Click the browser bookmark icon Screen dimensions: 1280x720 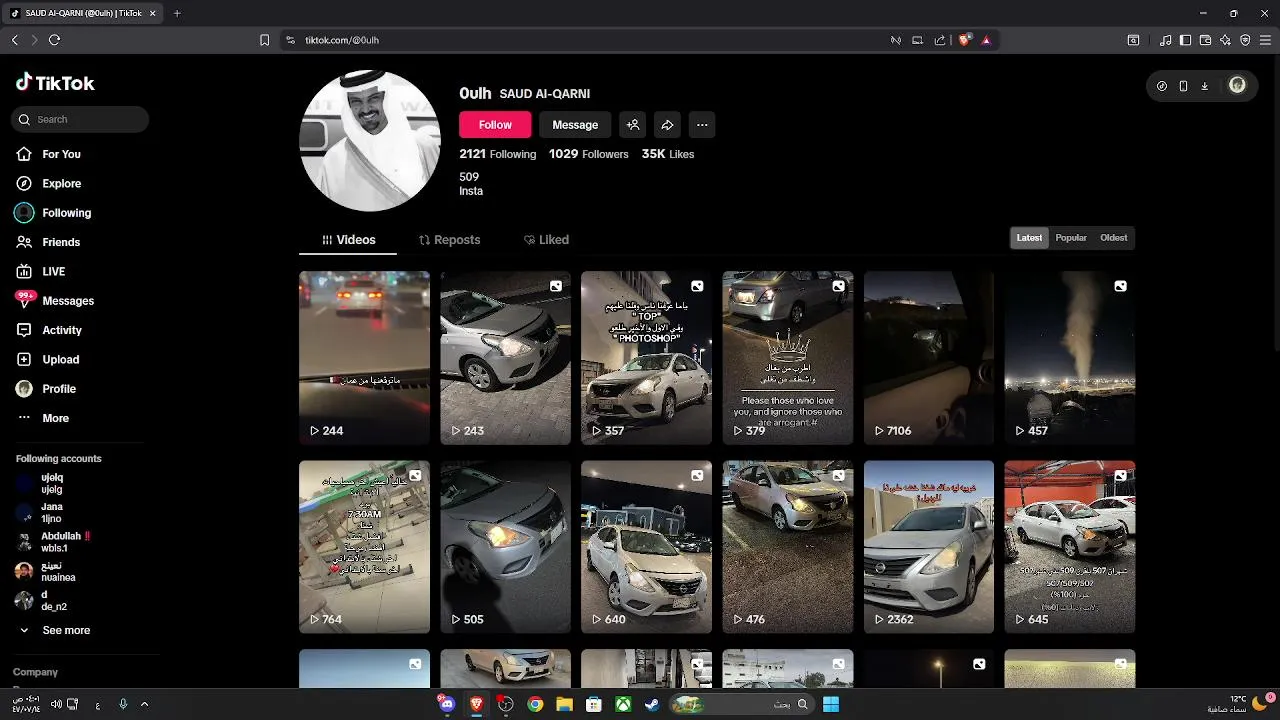264,40
